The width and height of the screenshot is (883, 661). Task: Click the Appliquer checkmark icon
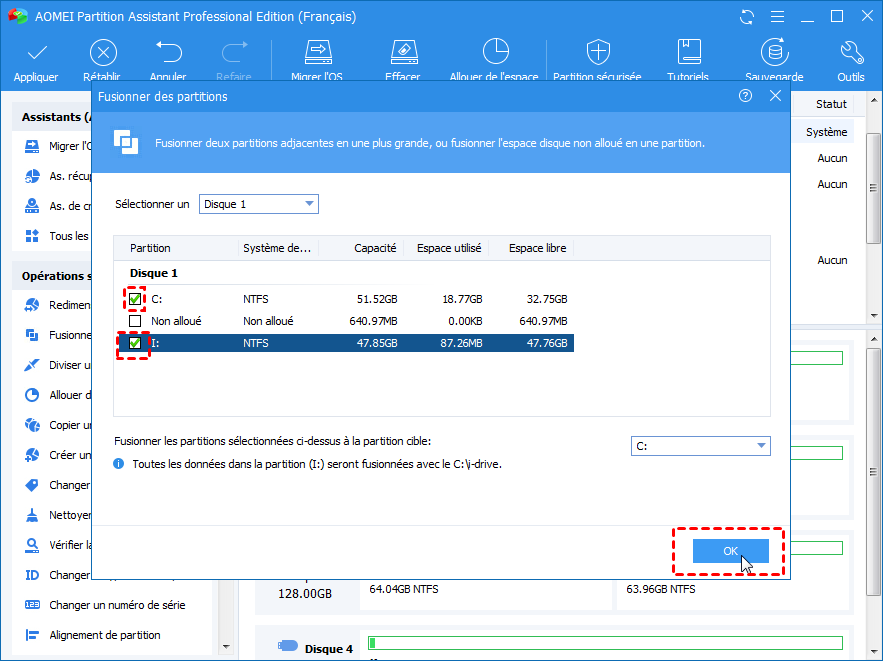click(37, 53)
